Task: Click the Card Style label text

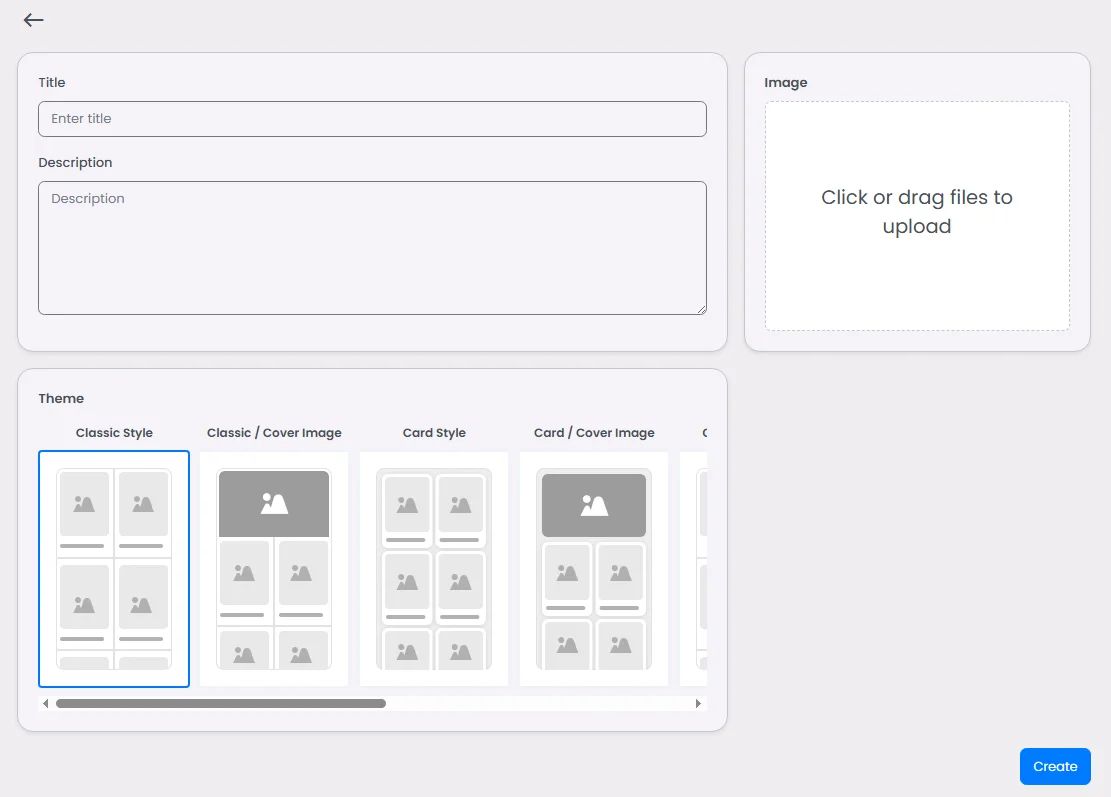Action: pyautogui.click(x=434, y=433)
